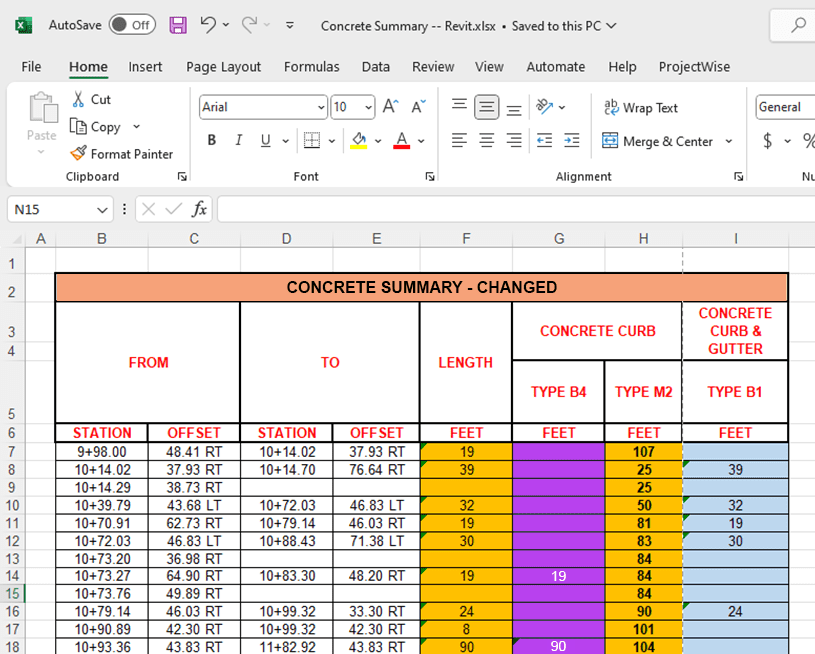Click the Name Box showing N15
The image size is (815, 654).
60,210
